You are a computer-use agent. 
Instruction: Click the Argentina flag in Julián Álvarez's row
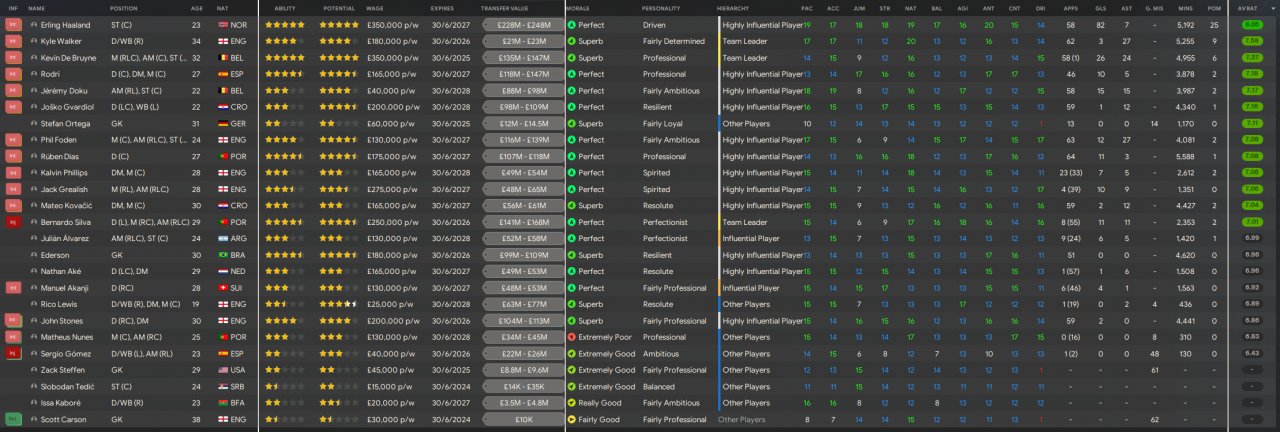(x=223, y=238)
